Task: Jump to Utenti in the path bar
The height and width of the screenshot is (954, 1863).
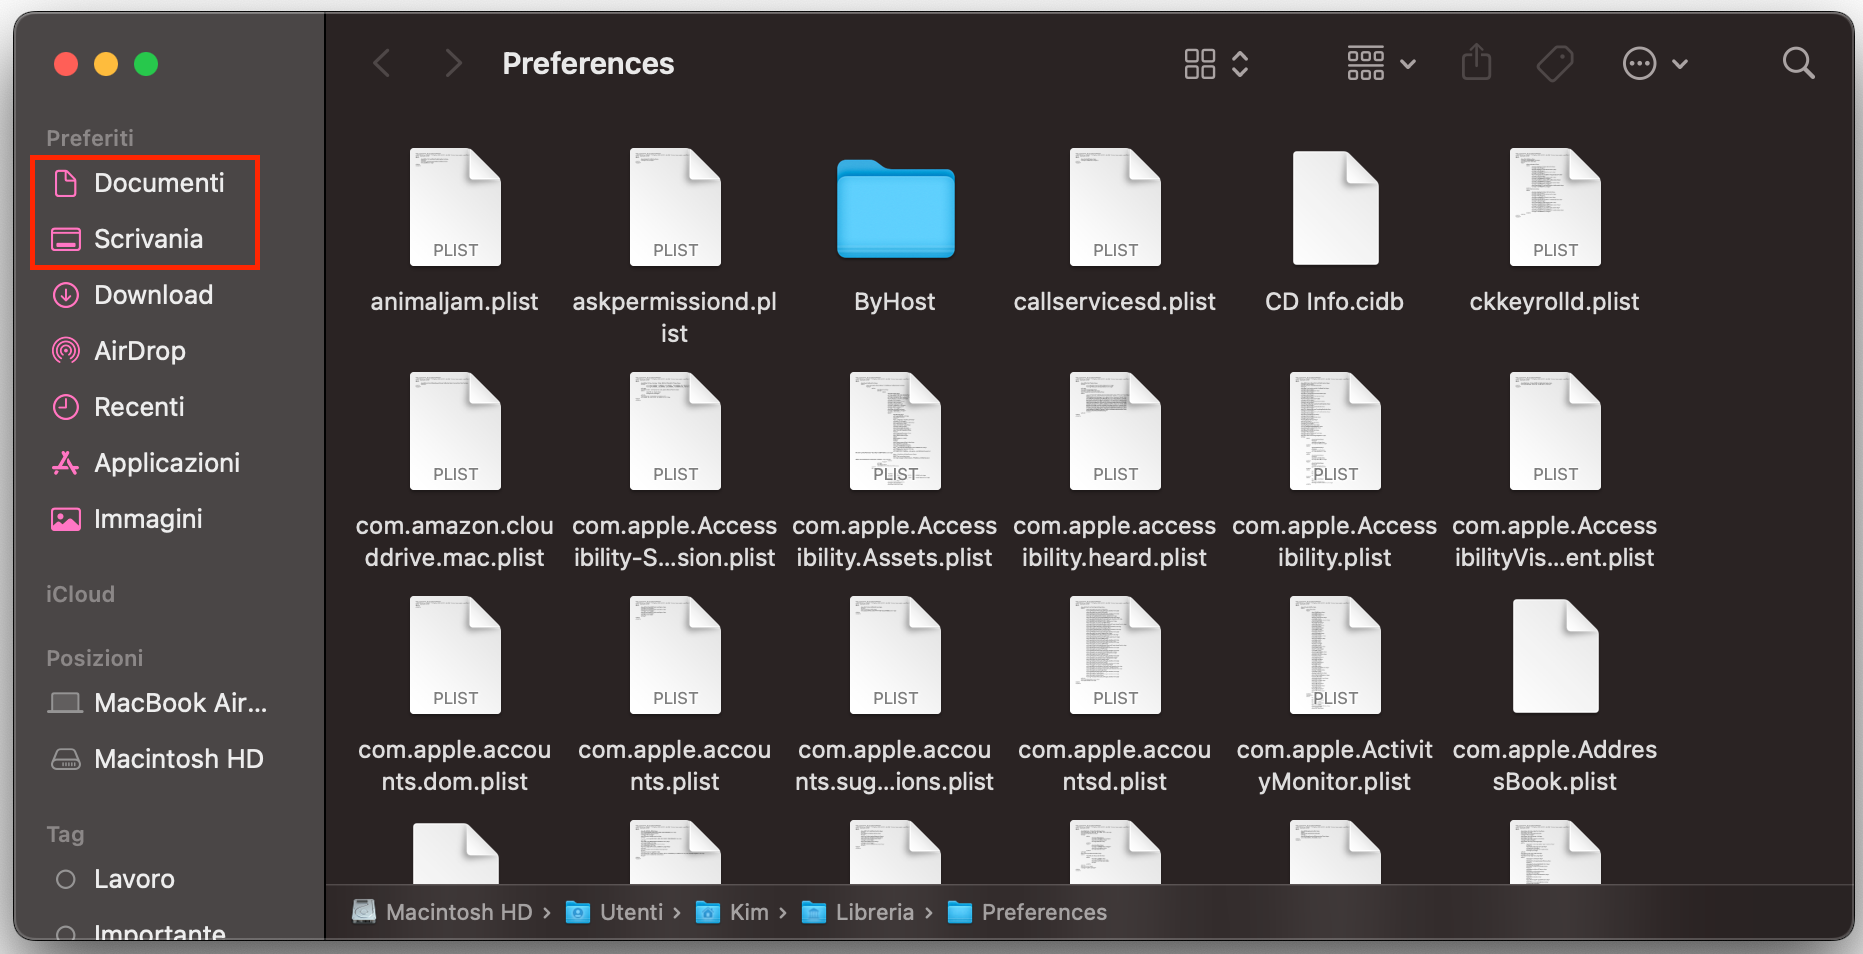Action: [x=631, y=911]
